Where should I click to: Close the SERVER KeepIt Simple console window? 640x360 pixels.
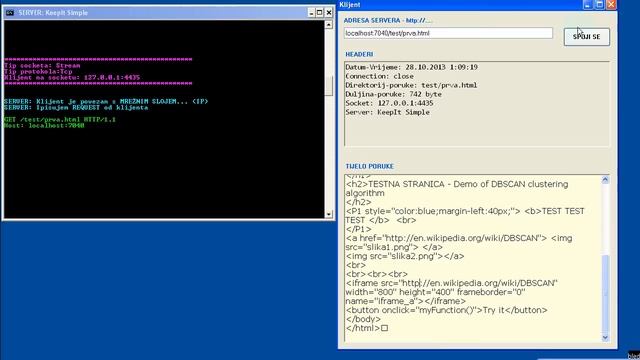click(x=329, y=13)
